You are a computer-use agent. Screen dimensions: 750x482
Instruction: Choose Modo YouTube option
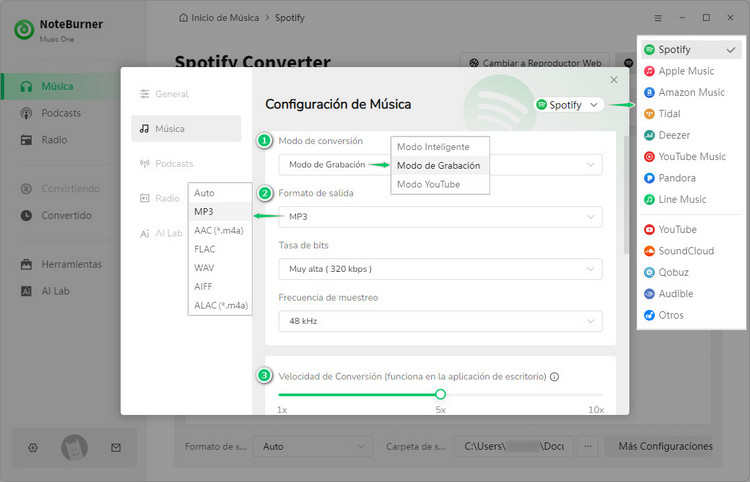coord(440,184)
